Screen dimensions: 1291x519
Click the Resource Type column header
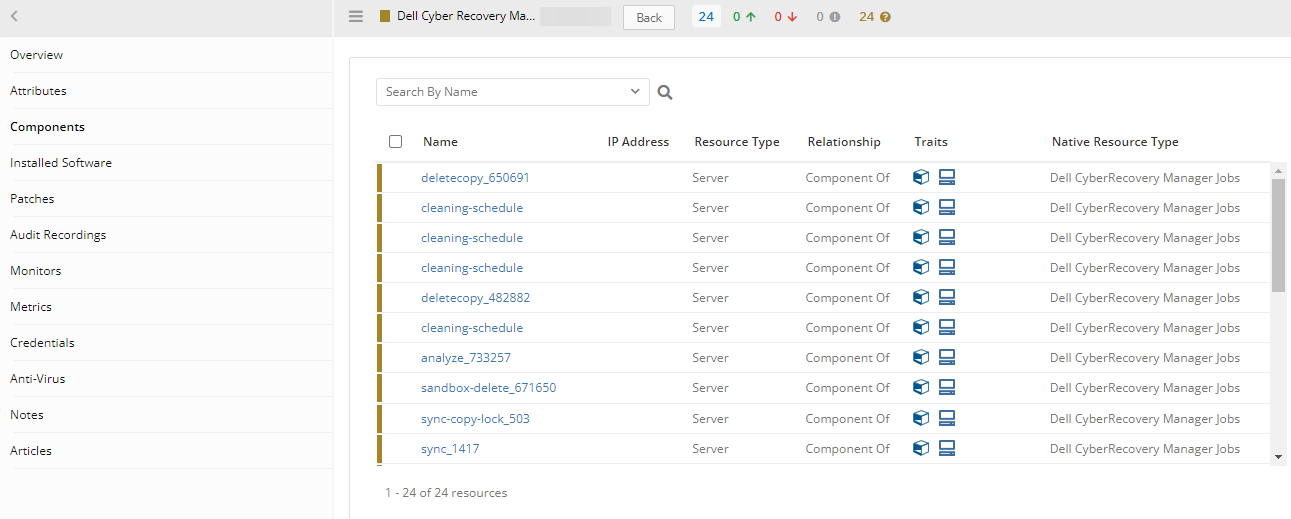(x=737, y=142)
